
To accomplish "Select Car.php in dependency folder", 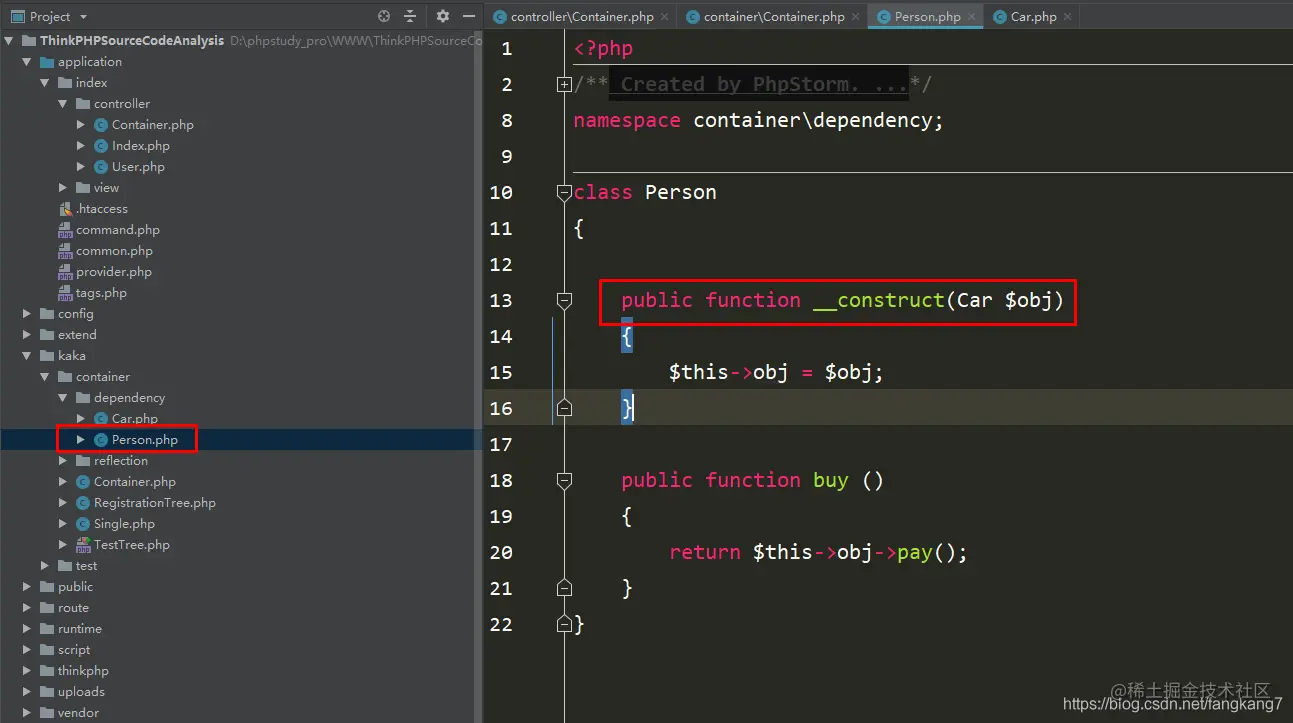I will pyautogui.click(x=135, y=419).
